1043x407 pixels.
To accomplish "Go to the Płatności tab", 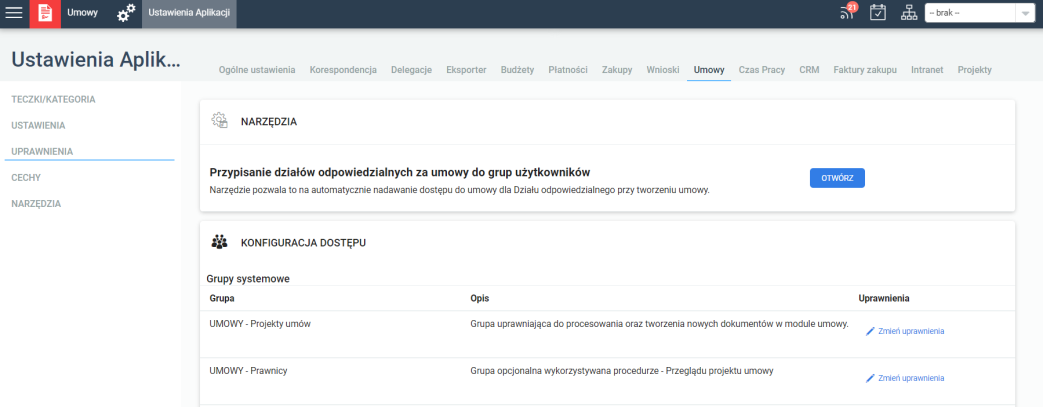I will [x=568, y=70].
